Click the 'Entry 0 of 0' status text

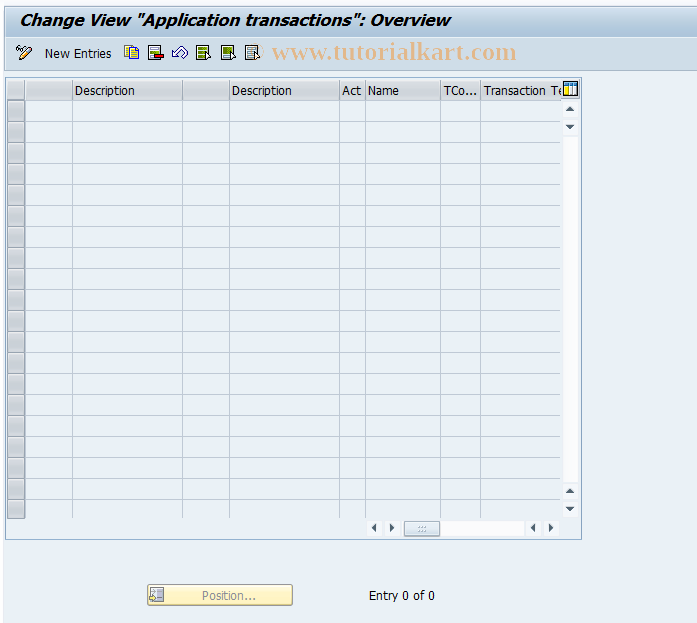(402, 595)
